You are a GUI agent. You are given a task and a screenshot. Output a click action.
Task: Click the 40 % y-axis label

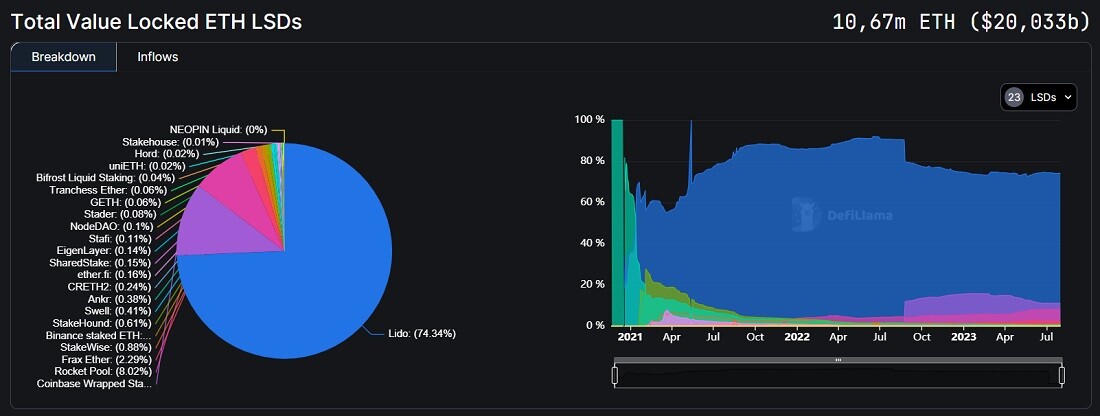point(592,243)
